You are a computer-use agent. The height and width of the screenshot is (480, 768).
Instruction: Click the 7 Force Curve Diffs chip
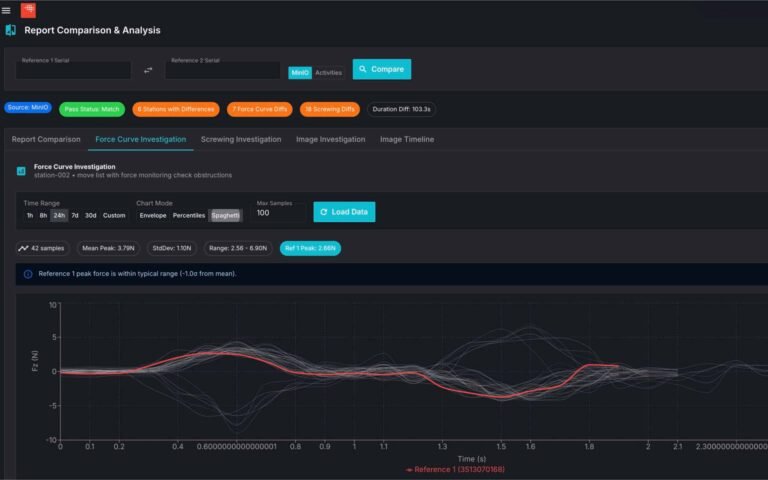pos(260,109)
